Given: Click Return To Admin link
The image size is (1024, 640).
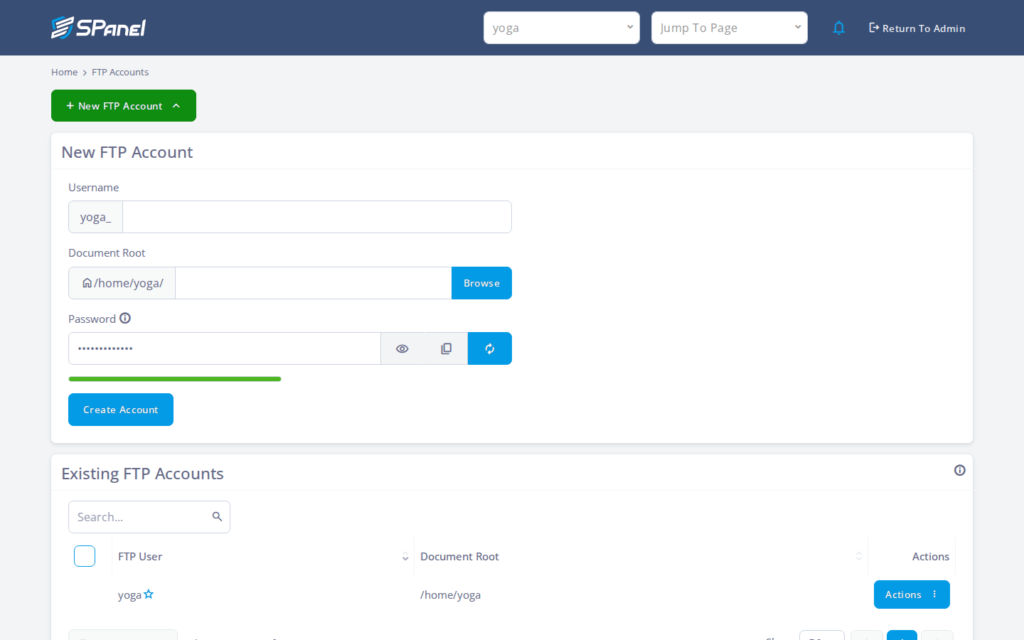Looking at the screenshot, I should coord(917,28).
